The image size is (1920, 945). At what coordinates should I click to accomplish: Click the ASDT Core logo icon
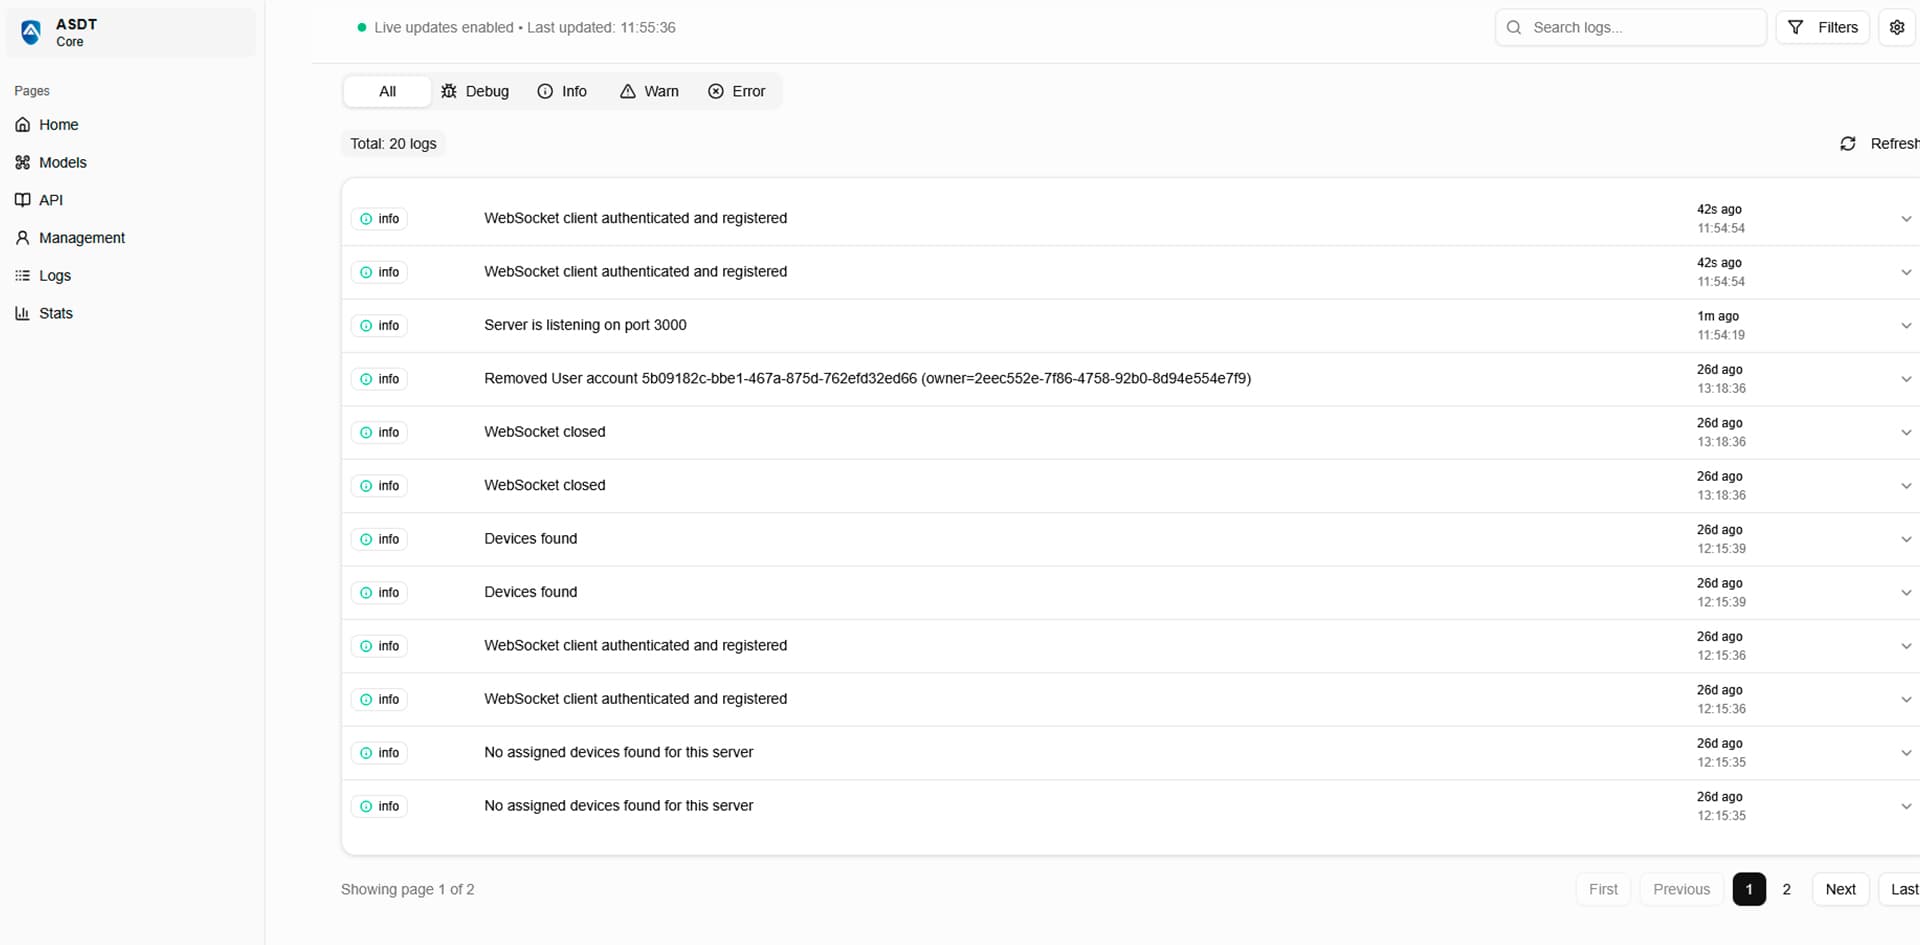click(31, 32)
